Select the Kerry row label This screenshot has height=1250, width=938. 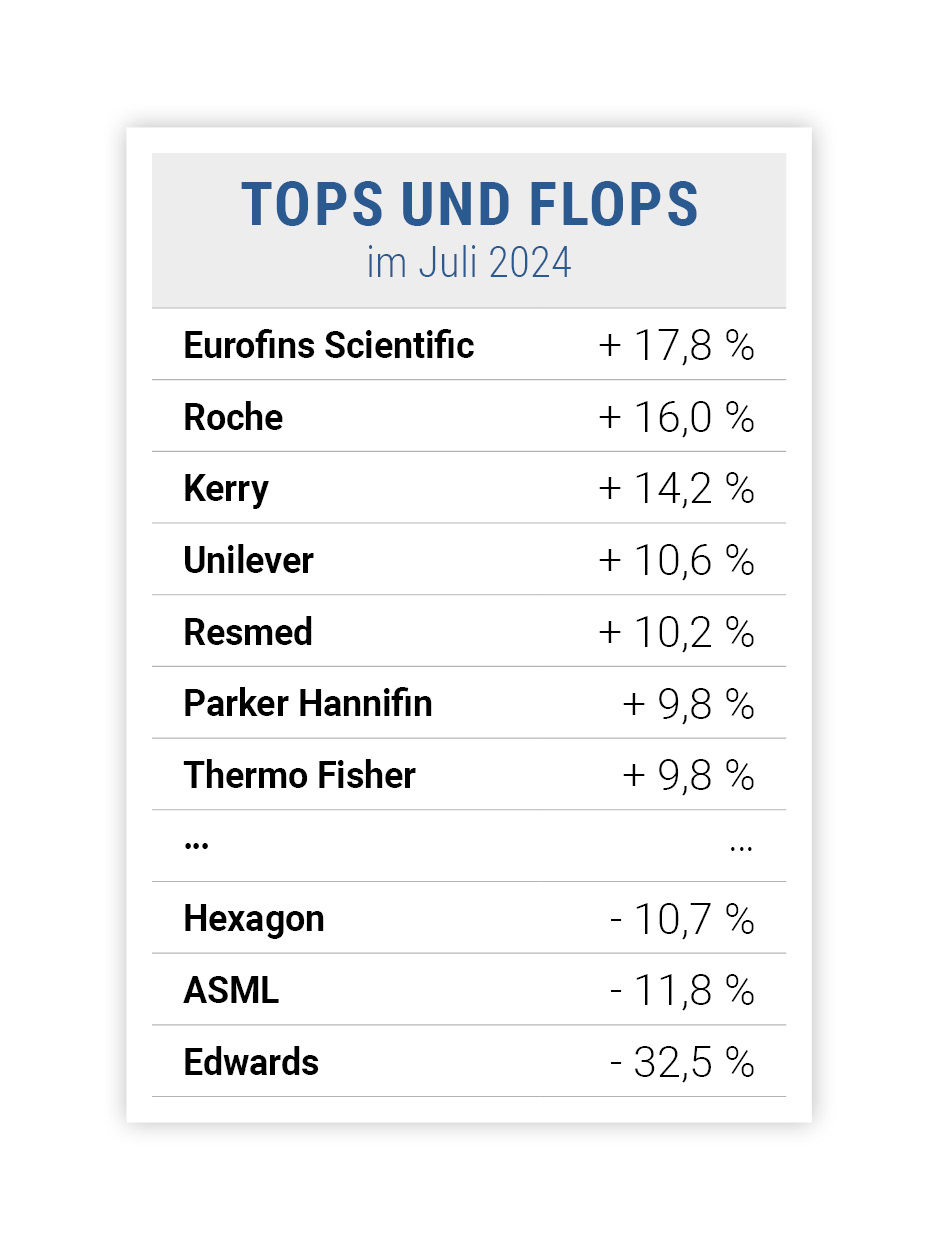coord(226,490)
